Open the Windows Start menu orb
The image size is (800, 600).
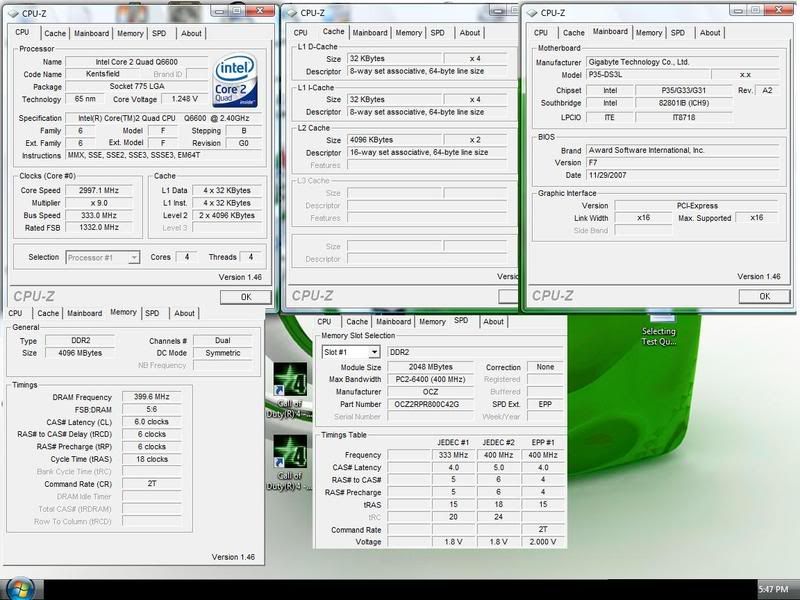21,589
